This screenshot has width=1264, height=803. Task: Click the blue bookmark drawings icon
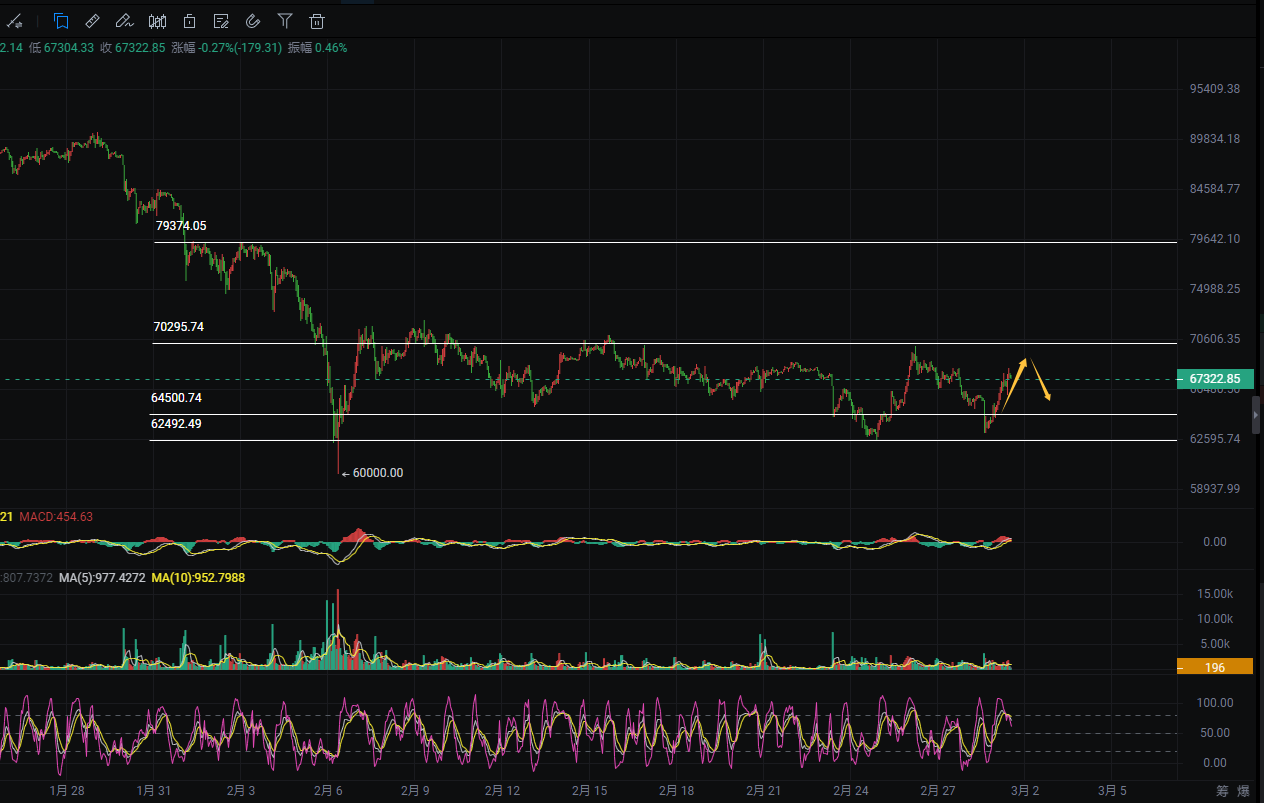61,20
